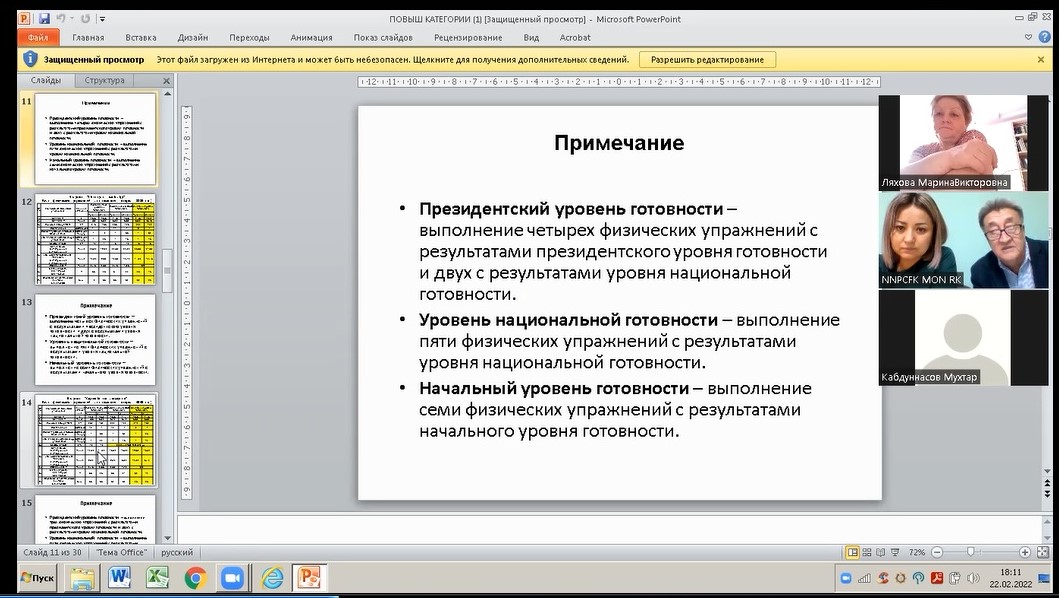This screenshot has height=598, width=1059.
Task: Switch to the Вставка ribbon tab
Action: click(140, 37)
